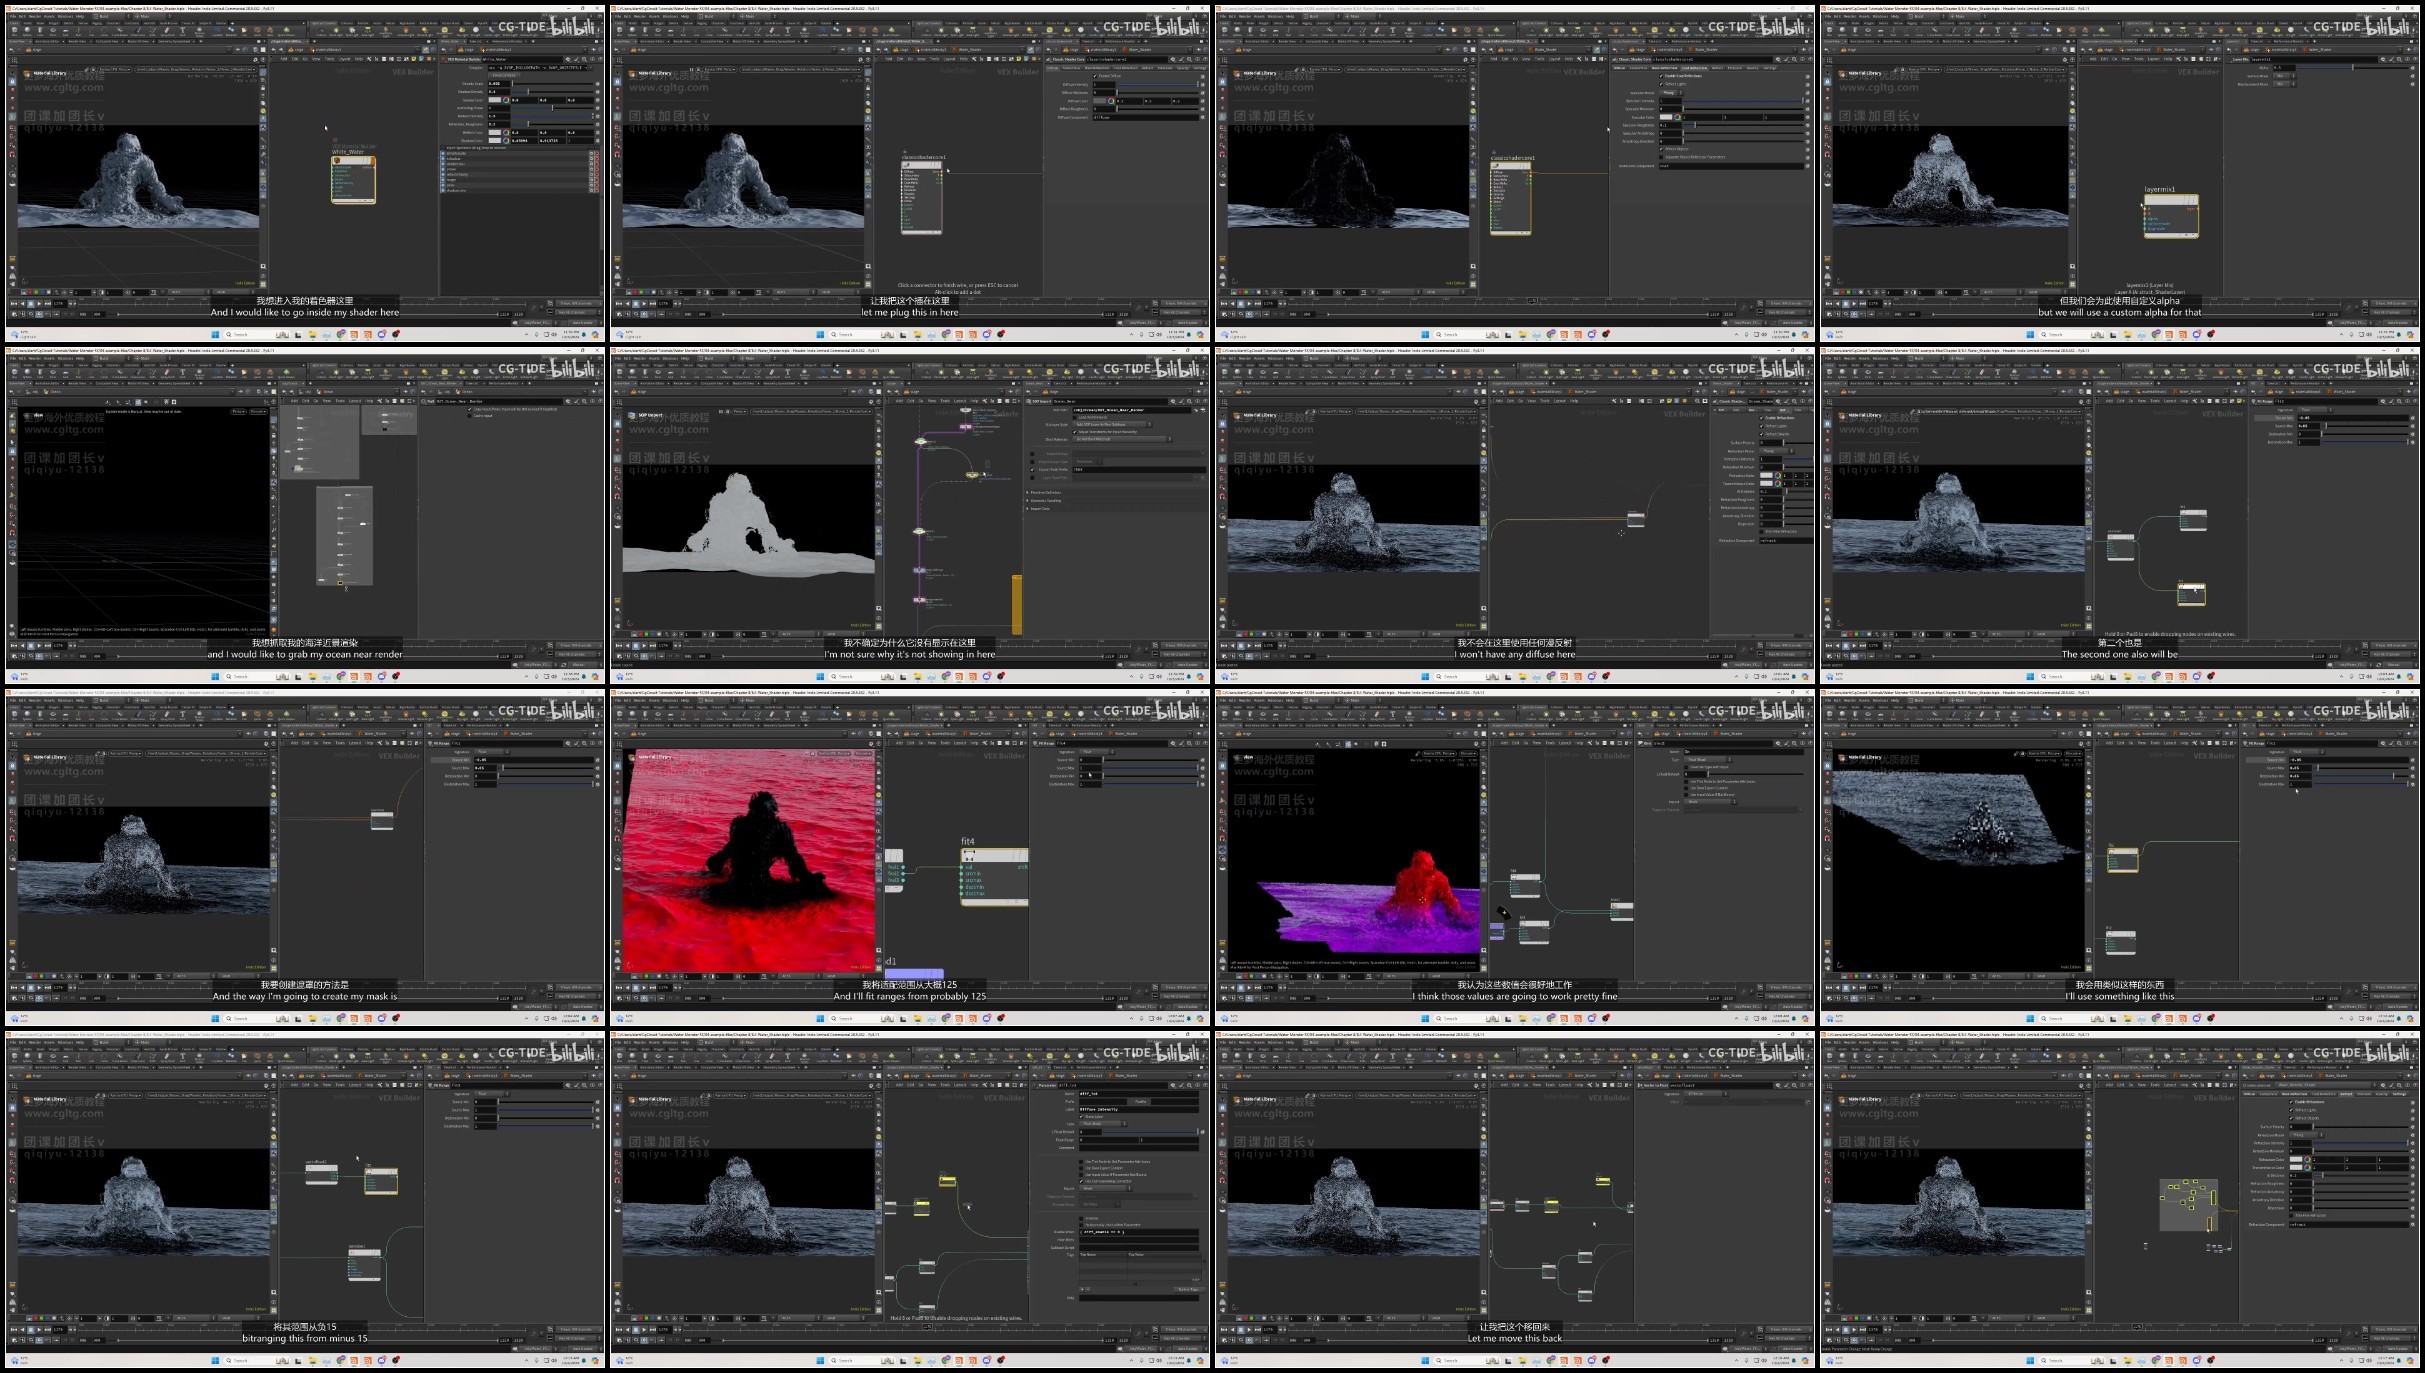The width and height of the screenshot is (2425, 1373).
Task: Click Sphere shelf tool in 'inside my shader' frame
Action: point(29,30)
